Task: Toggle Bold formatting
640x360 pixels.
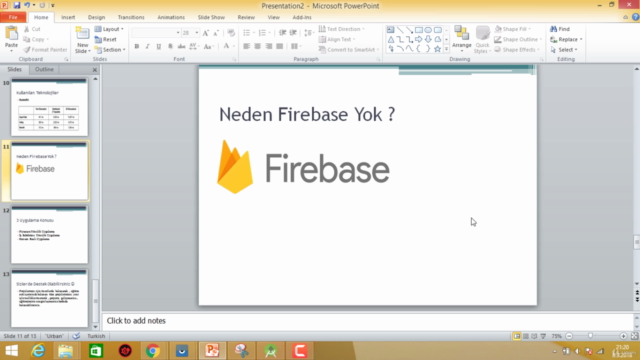Action: [137, 47]
